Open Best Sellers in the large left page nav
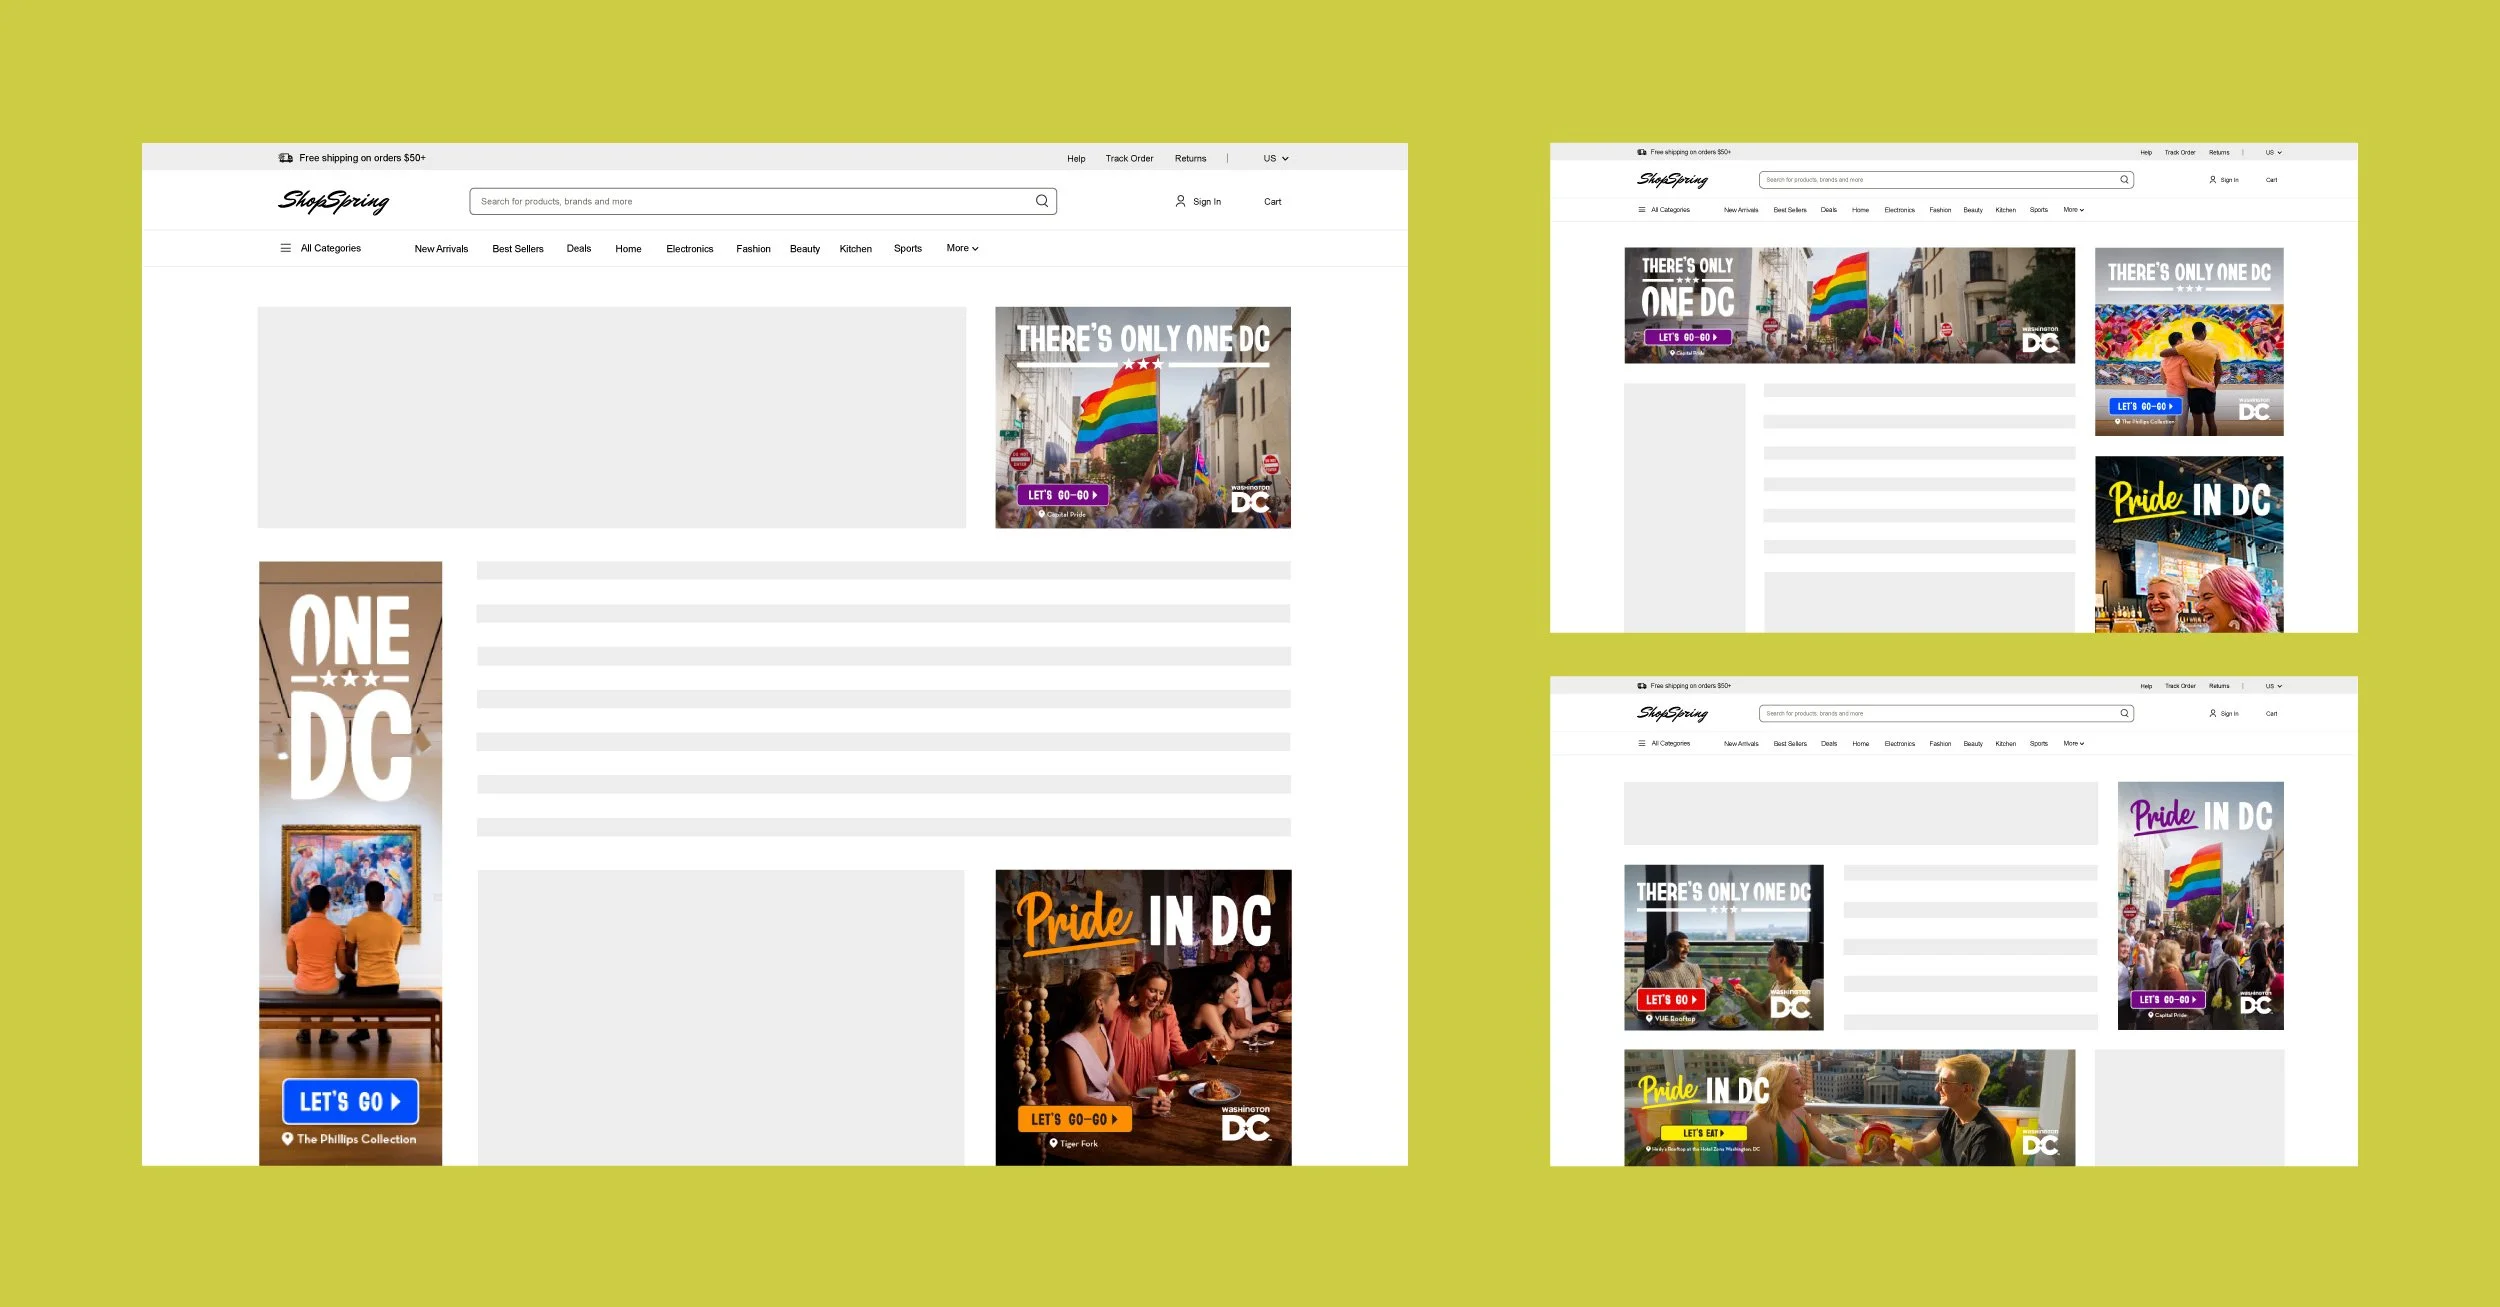The height and width of the screenshot is (1307, 2500). (x=518, y=249)
